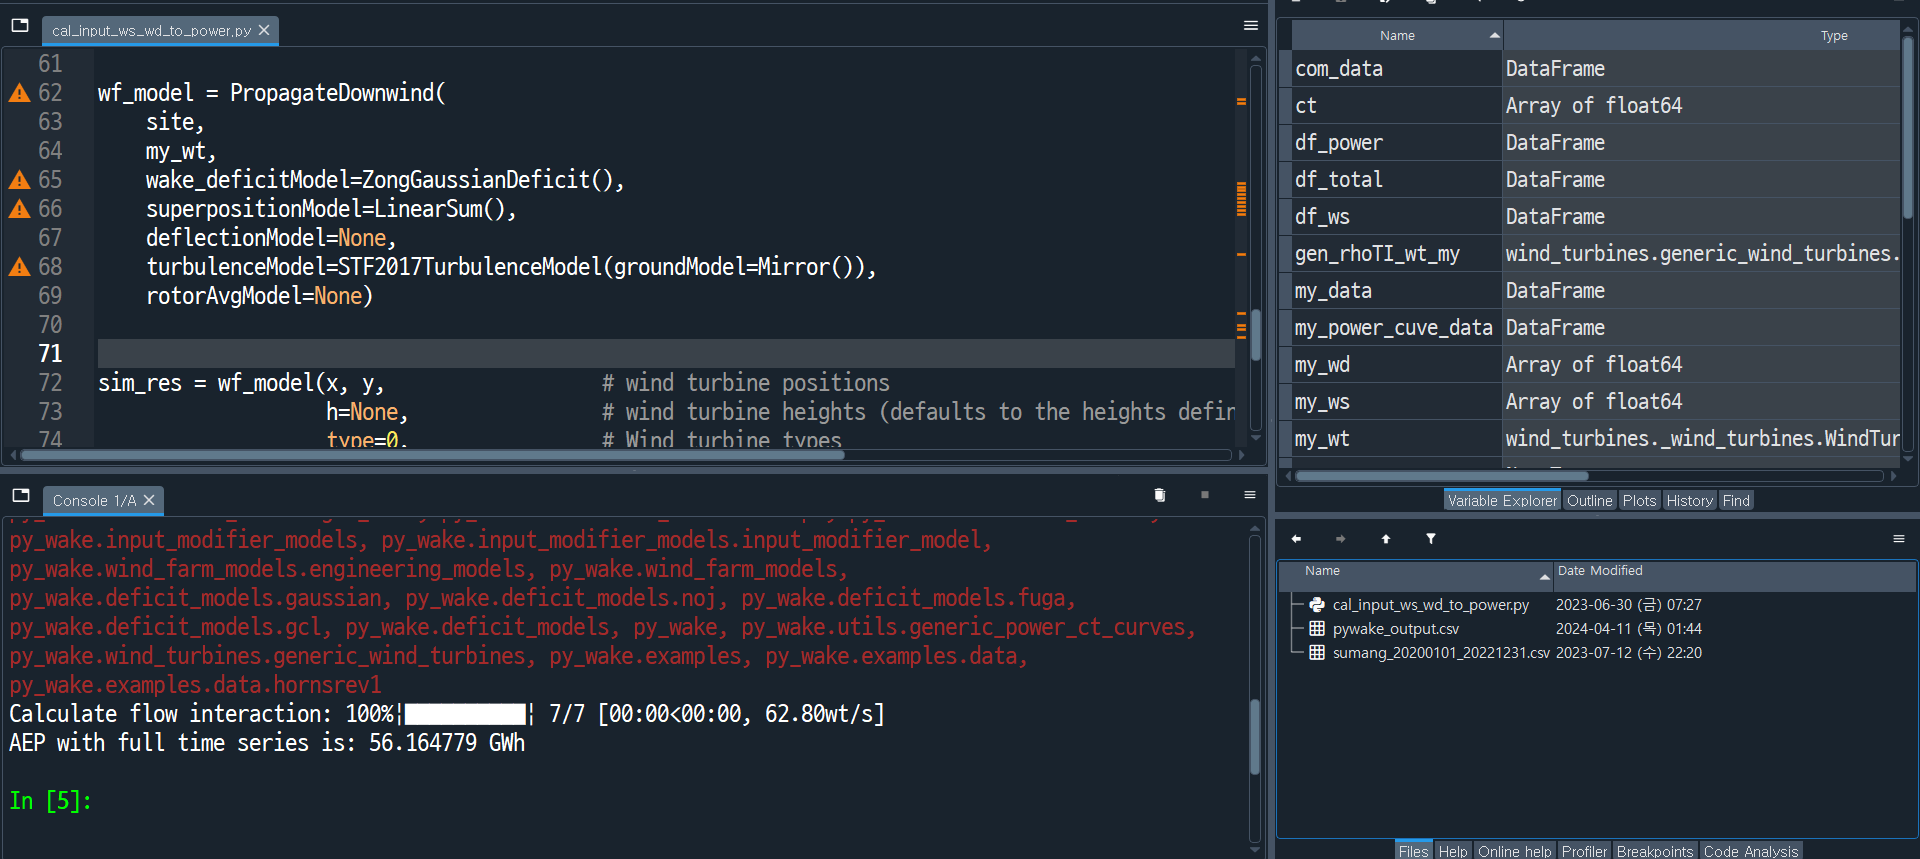Image resolution: width=1920 pixels, height=859 pixels.
Task: Select pywake_output.csv in the file list
Action: 1395,629
